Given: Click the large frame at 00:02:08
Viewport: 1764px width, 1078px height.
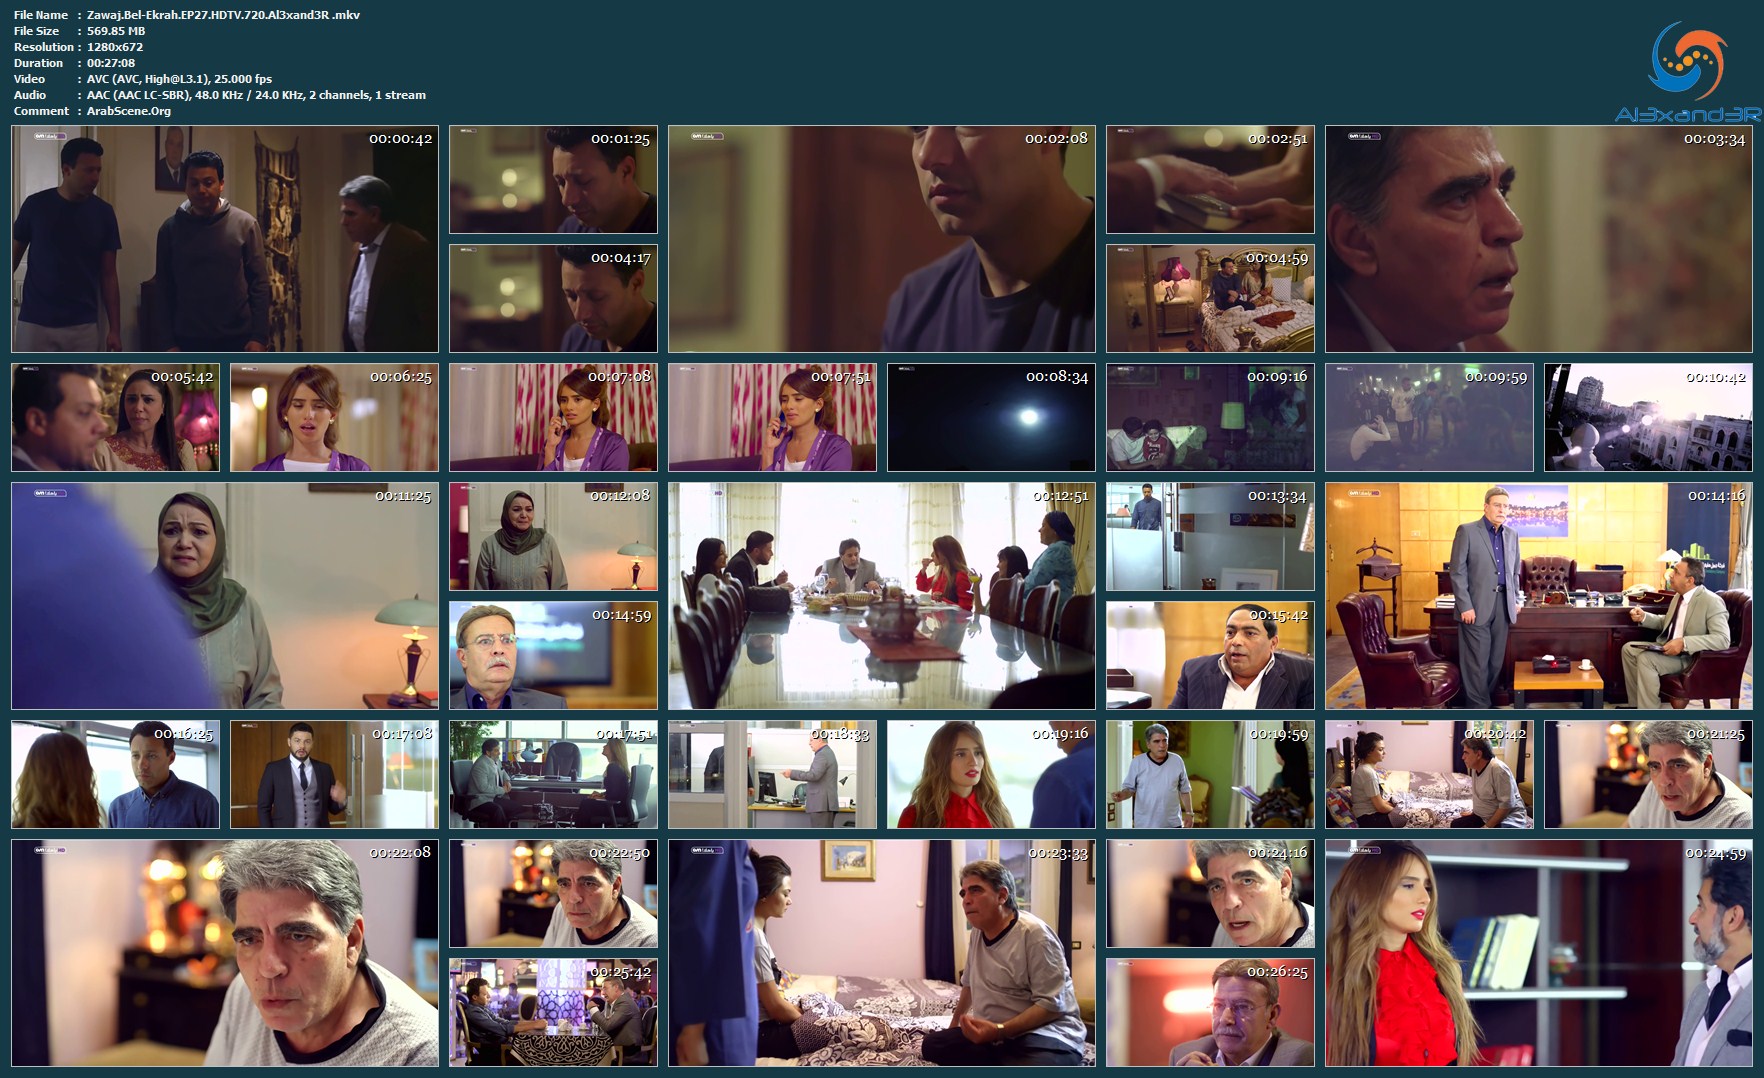Looking at the screenshot, I should (882, 239).
